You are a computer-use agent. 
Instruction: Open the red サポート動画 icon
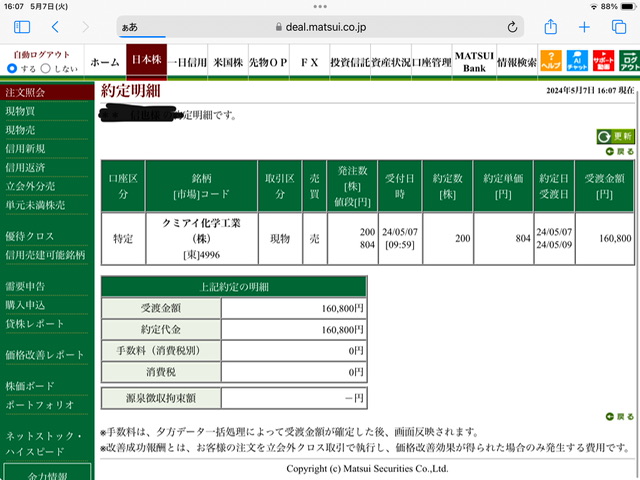[603, 60]
